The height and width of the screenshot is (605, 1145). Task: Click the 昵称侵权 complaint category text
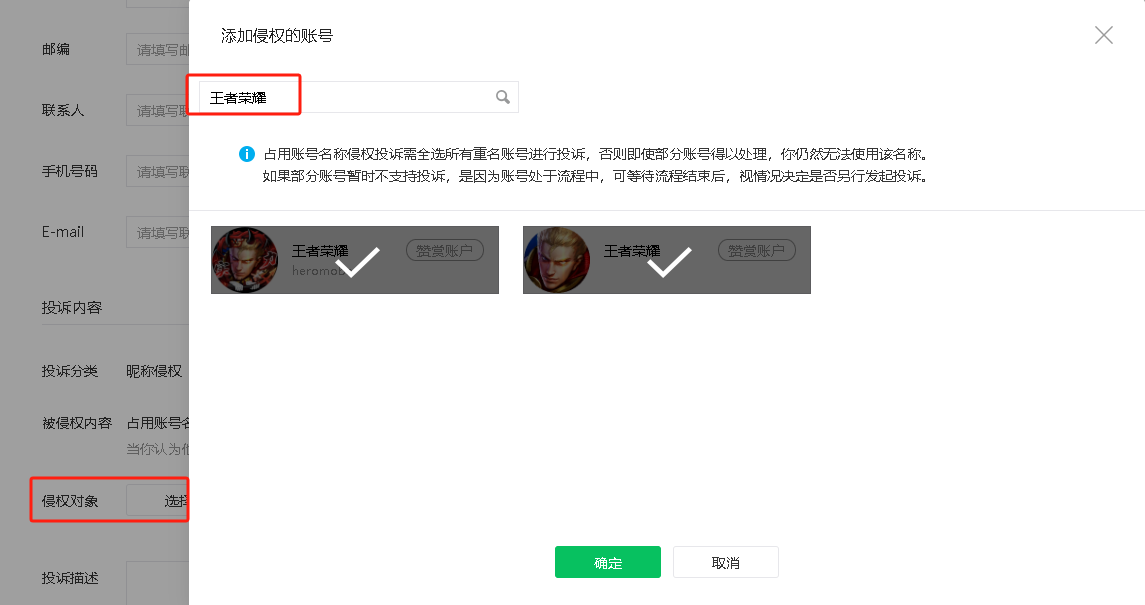pos(154,371)
